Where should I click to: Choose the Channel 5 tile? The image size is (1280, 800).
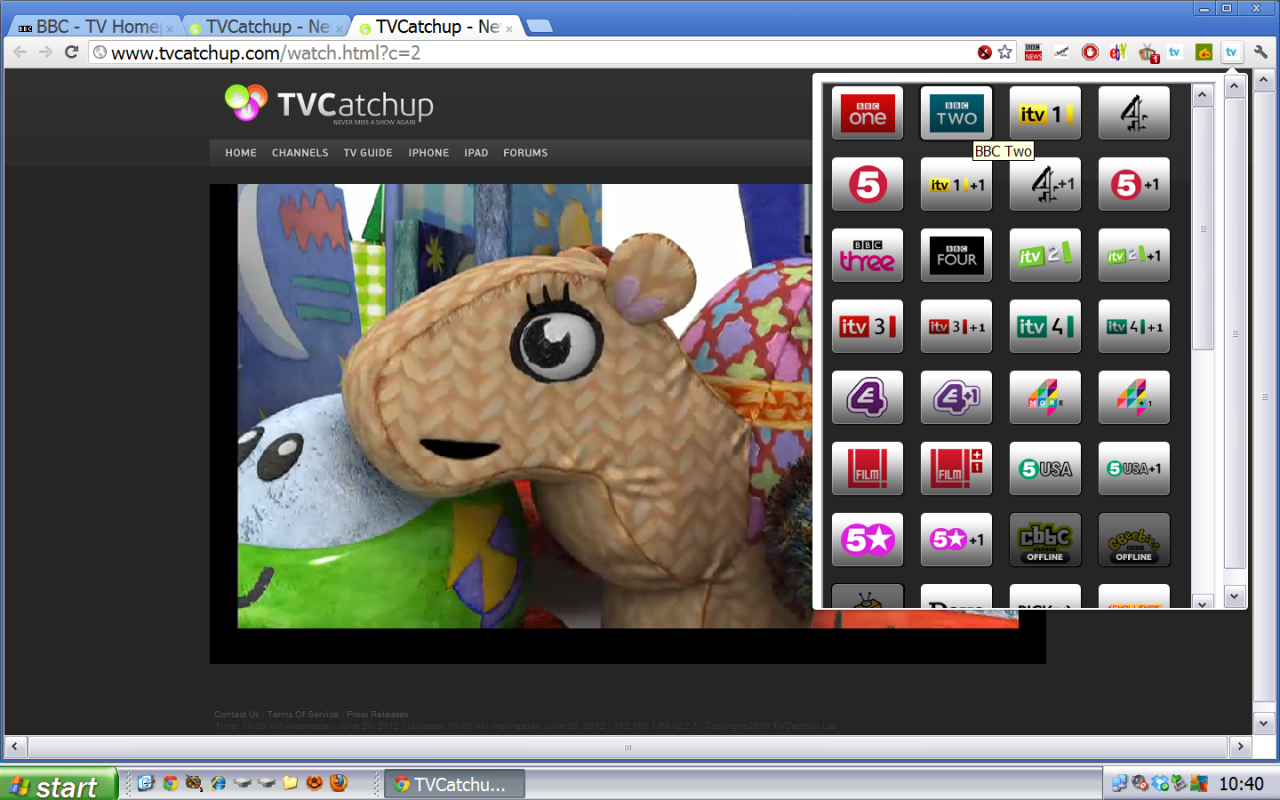pos(867,184)
